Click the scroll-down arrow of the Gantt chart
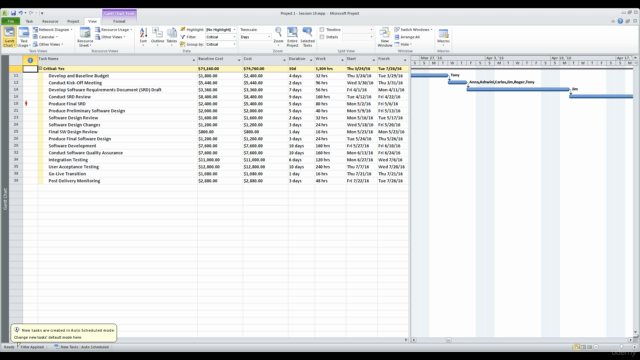The height and width of the screenshot is (360, 640). point(635,333)
